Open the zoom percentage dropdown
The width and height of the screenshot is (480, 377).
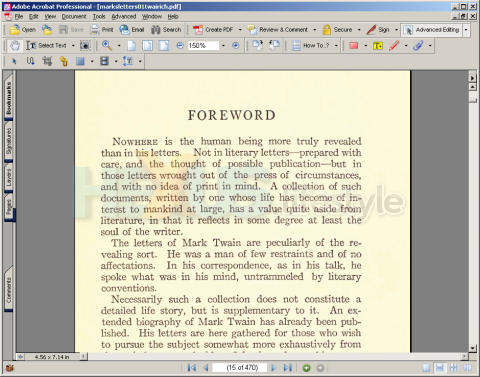pyautogui.click(x=223, y=46)
